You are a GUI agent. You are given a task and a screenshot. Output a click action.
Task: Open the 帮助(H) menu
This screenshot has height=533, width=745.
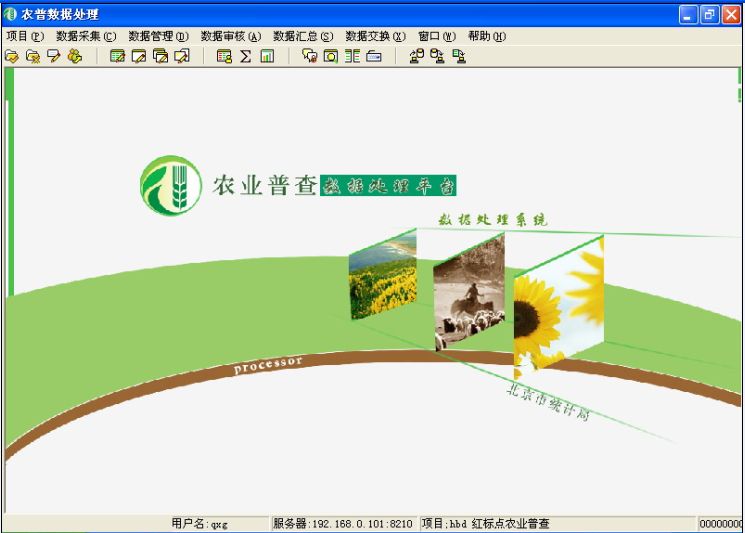[486, 36]
